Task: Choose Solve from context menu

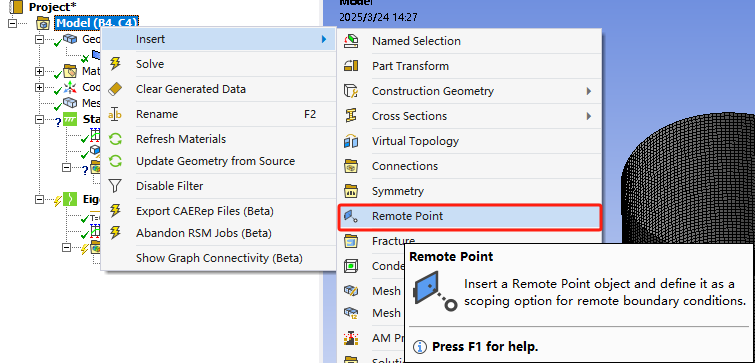Action: (219, 64)
